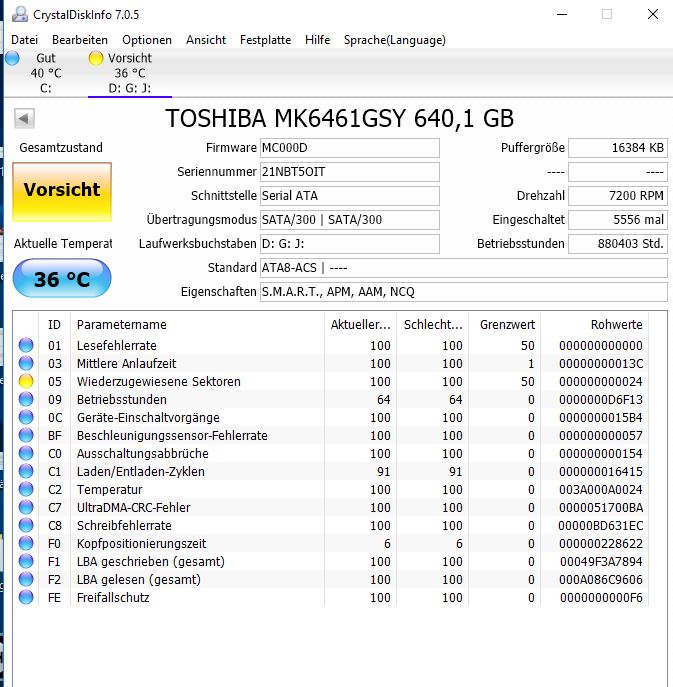This screenshot has width=673, height=687.
Task: Minimize the CrystalDiskInfo window
Action: (562, 14)
